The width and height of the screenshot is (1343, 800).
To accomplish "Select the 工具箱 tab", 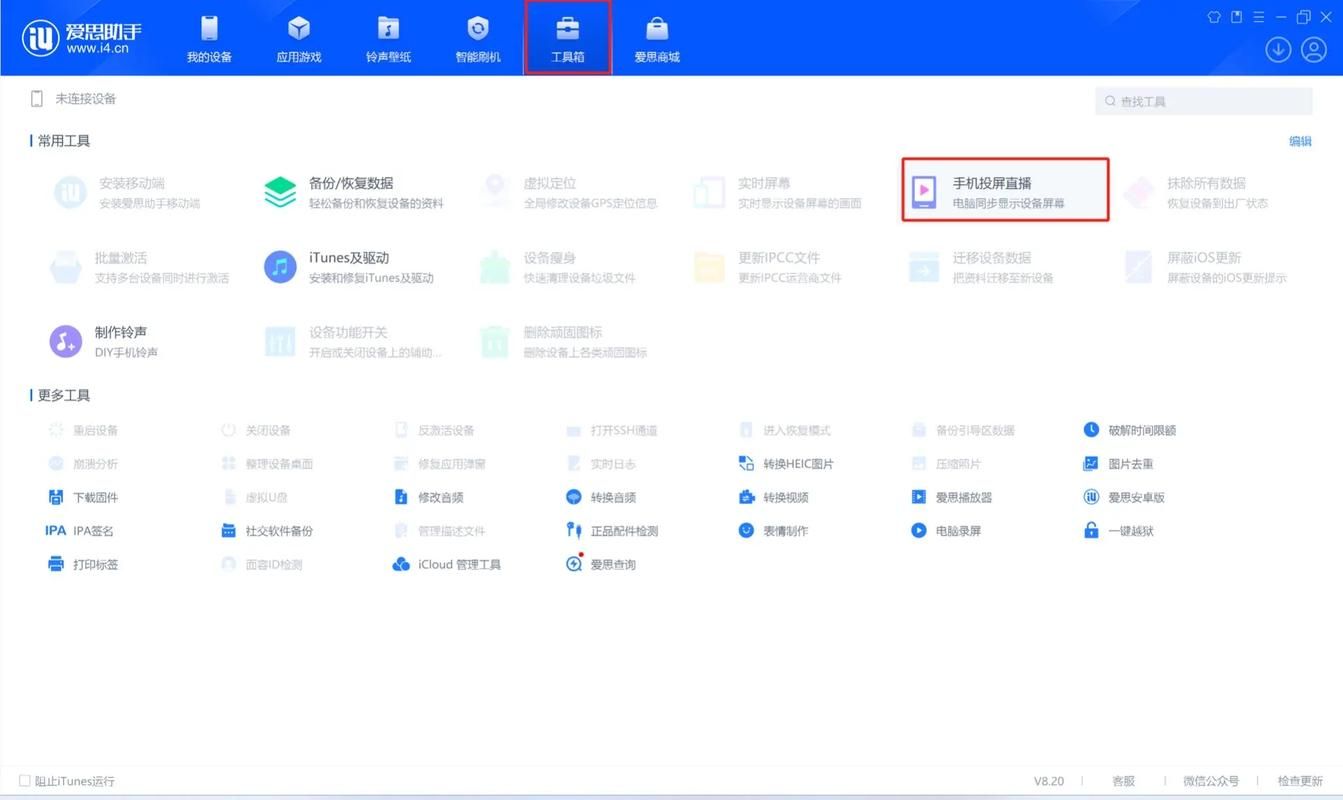I will tap(568, 39).
